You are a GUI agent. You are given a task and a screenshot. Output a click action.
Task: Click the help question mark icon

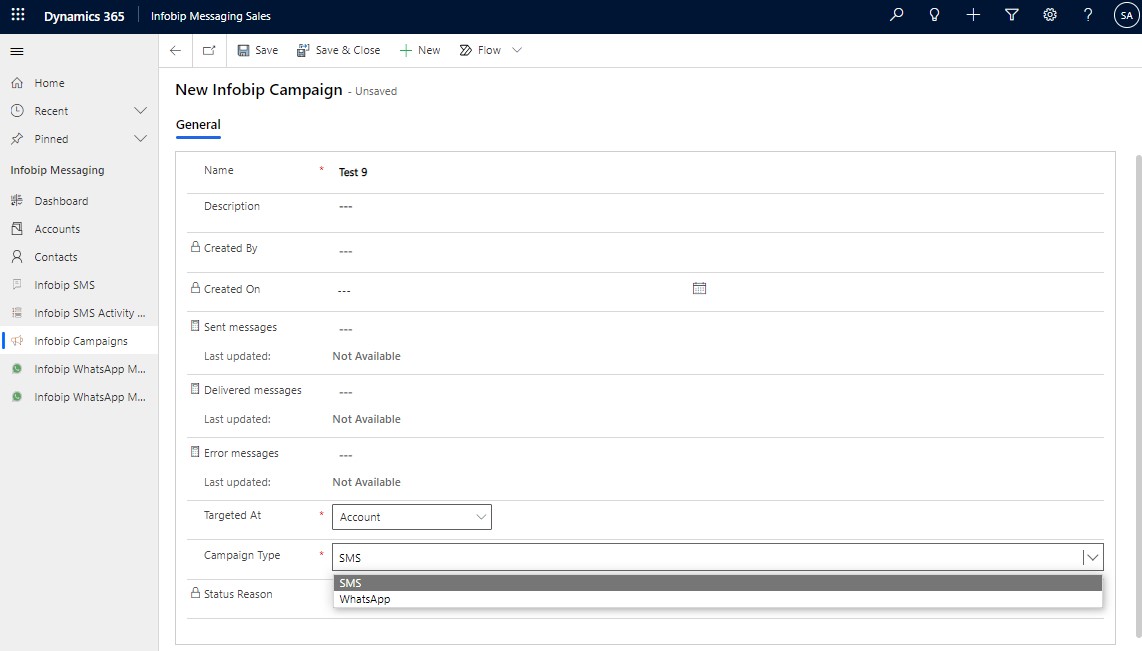[1088, 15]
